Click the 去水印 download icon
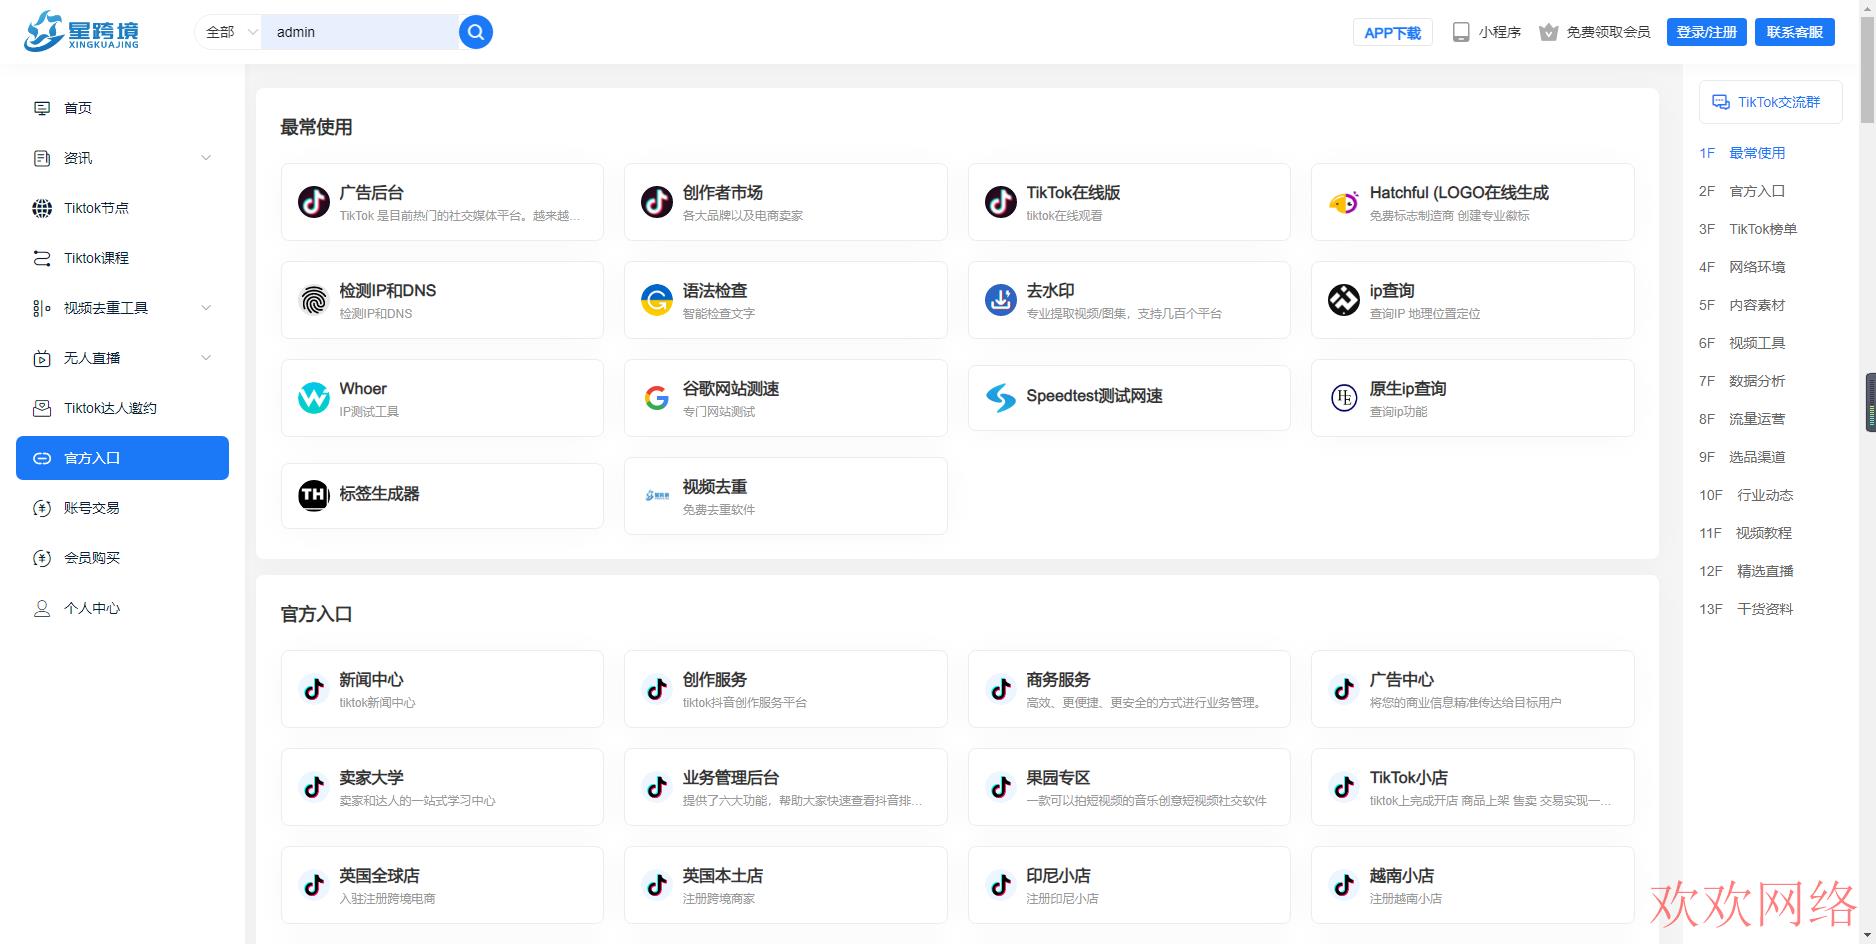The height and width of the screenshot is (944, 1876). pos(1001,300)
